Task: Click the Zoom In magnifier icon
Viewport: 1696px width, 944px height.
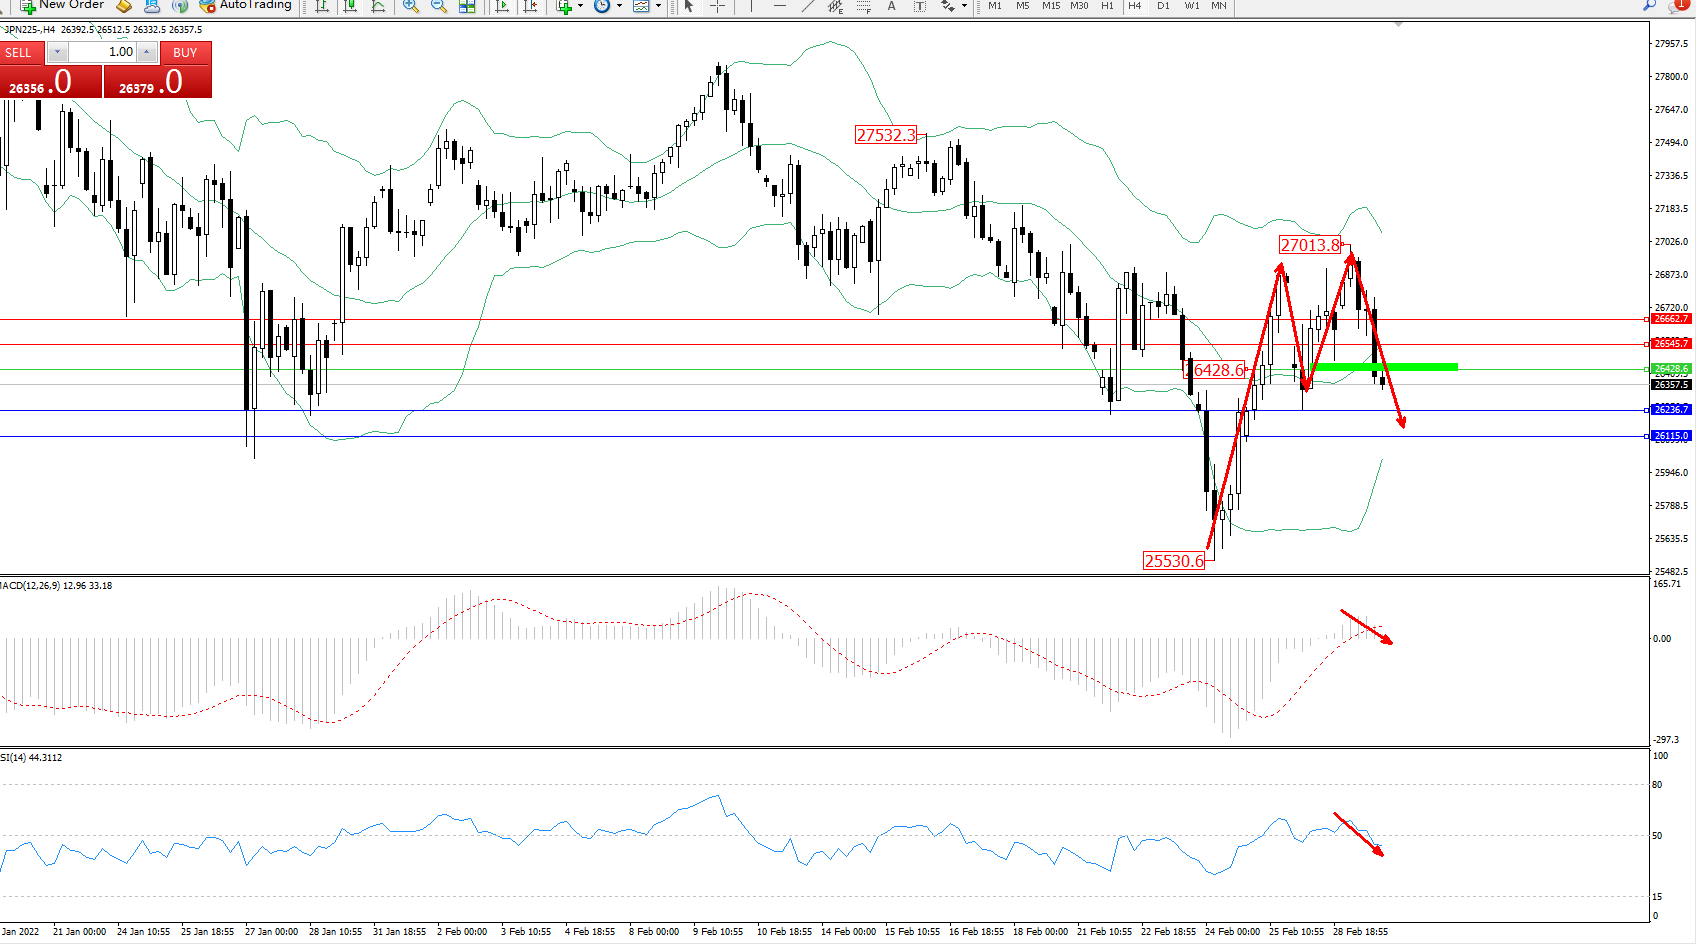Action: pyautogui.click(x=410, y=6)
